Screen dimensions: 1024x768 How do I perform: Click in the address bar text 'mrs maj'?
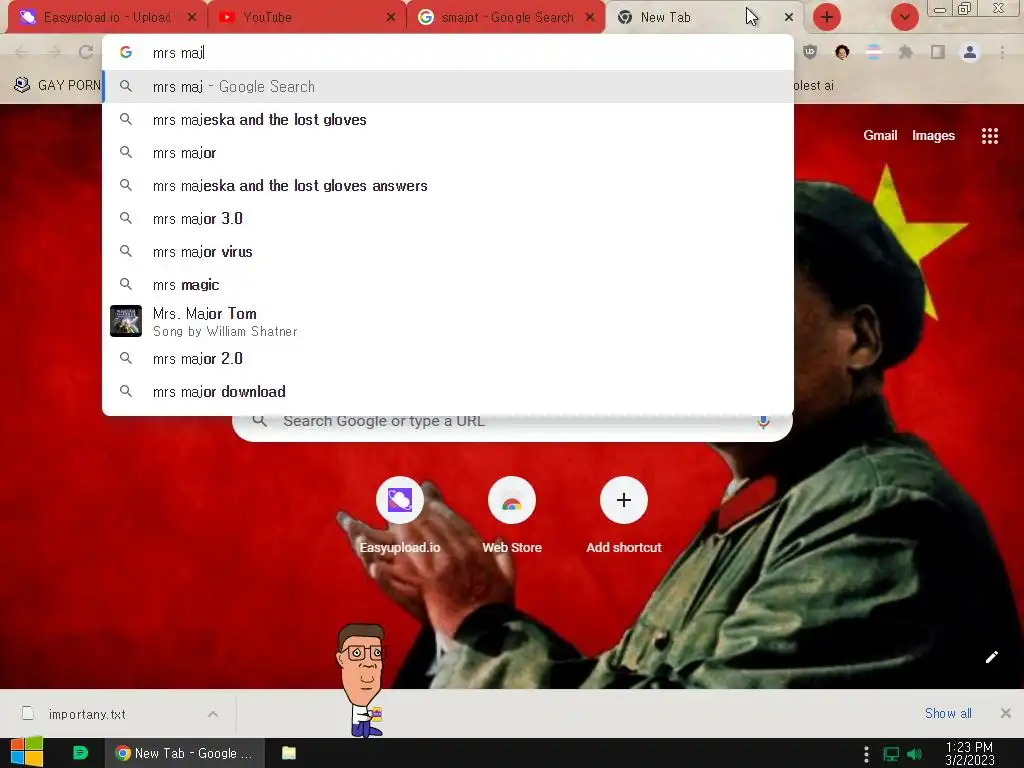178,53
